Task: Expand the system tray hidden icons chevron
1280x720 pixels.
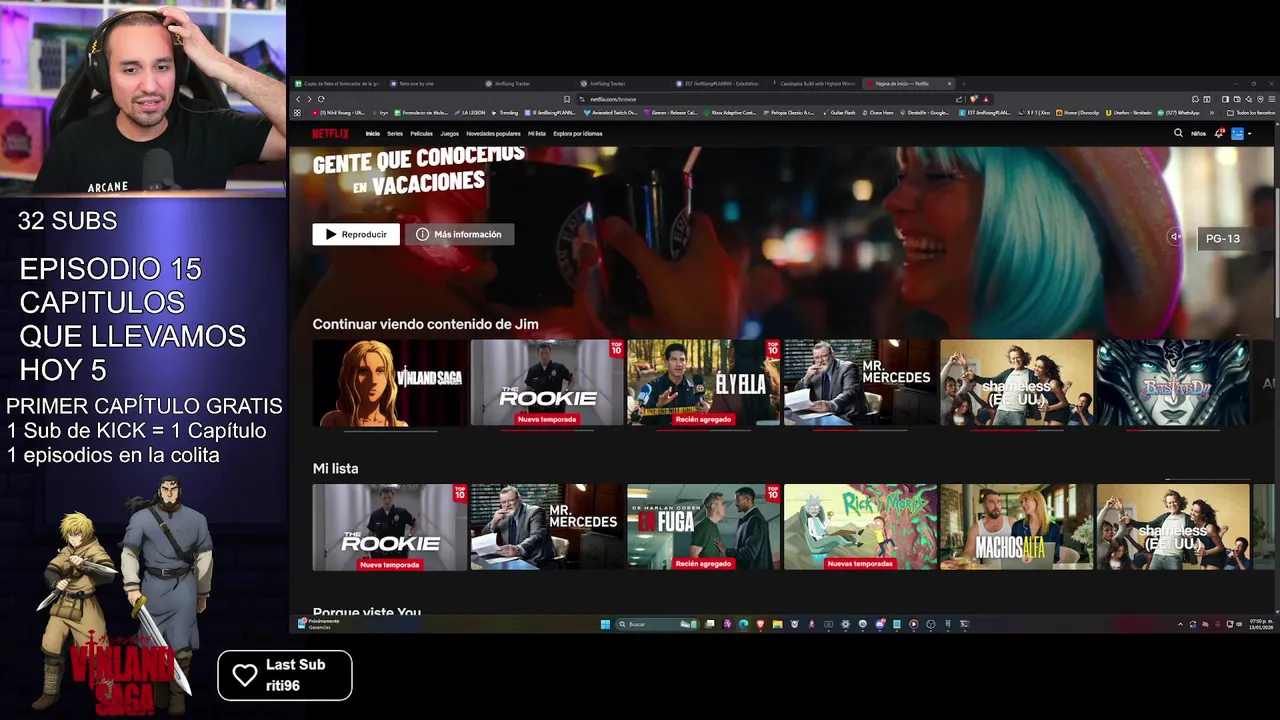Action: 1180,624
